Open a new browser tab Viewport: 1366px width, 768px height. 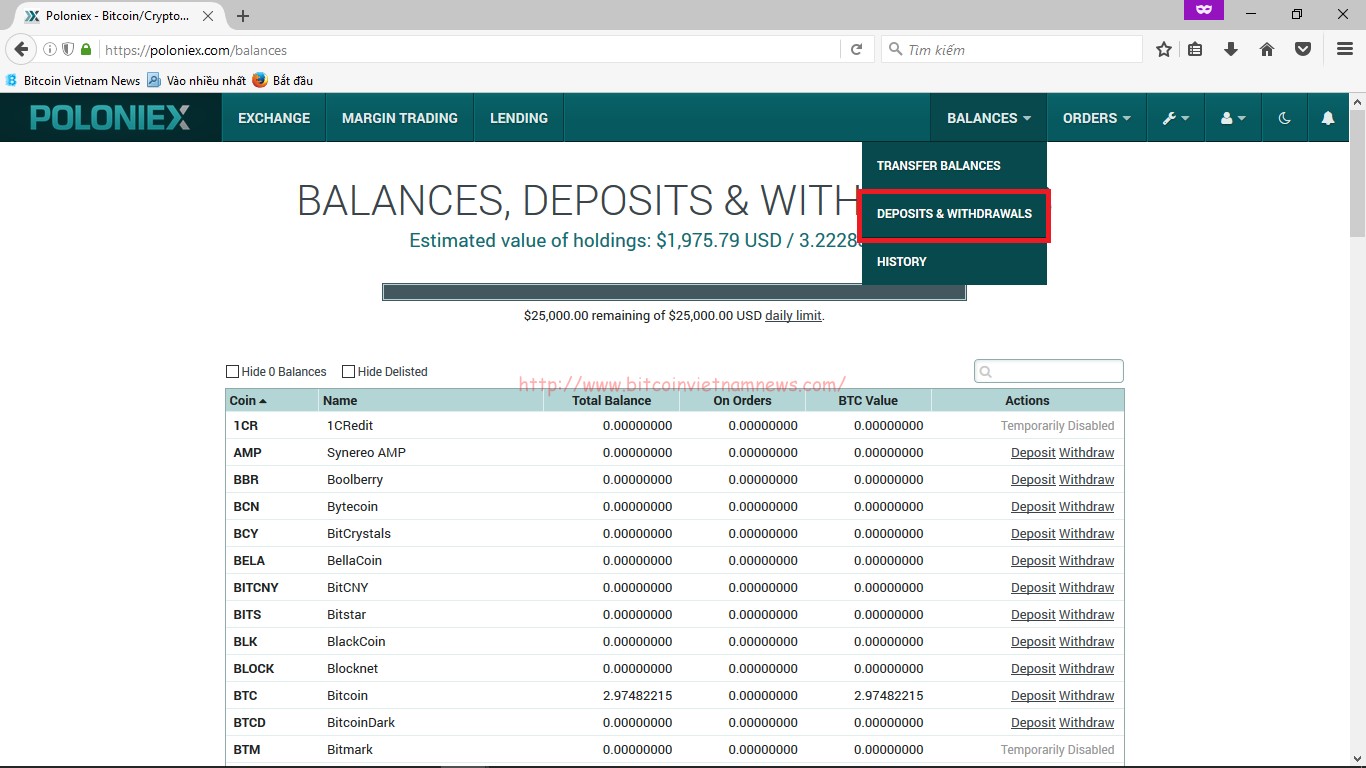243,16
